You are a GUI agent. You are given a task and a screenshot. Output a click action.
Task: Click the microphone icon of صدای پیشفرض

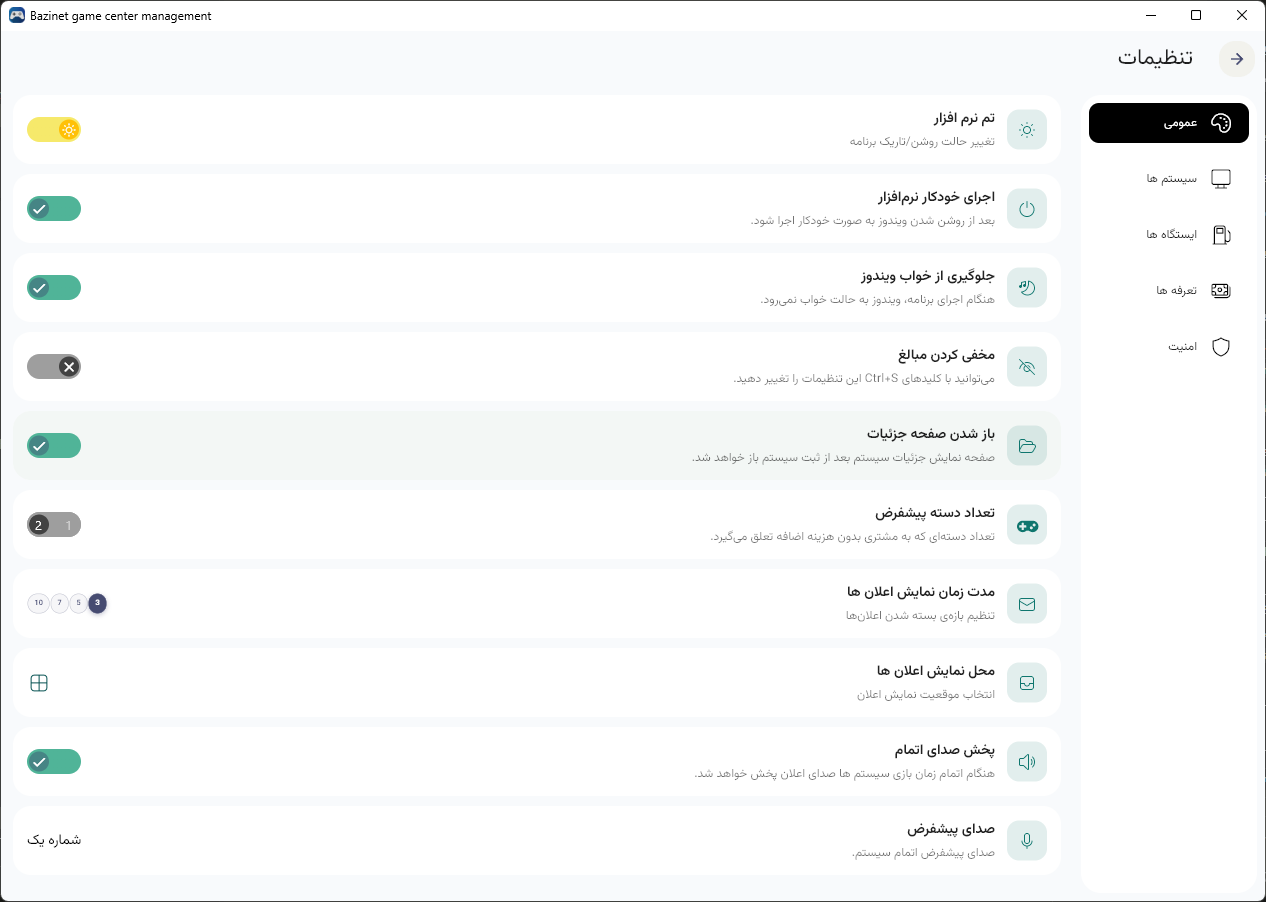pos(1027,841)
